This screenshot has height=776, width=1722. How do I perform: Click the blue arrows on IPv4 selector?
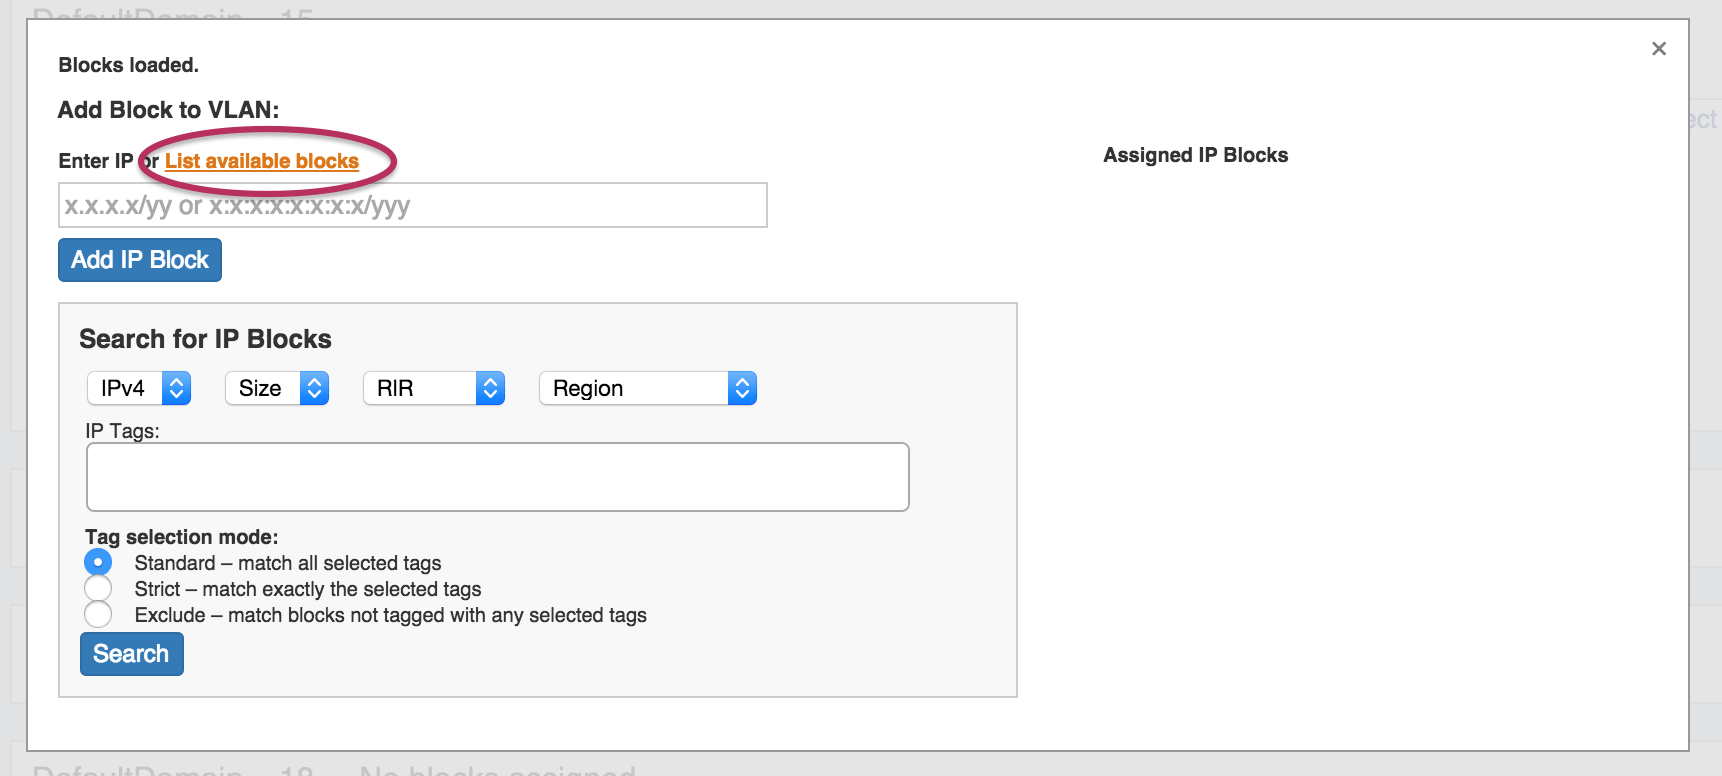176,388
